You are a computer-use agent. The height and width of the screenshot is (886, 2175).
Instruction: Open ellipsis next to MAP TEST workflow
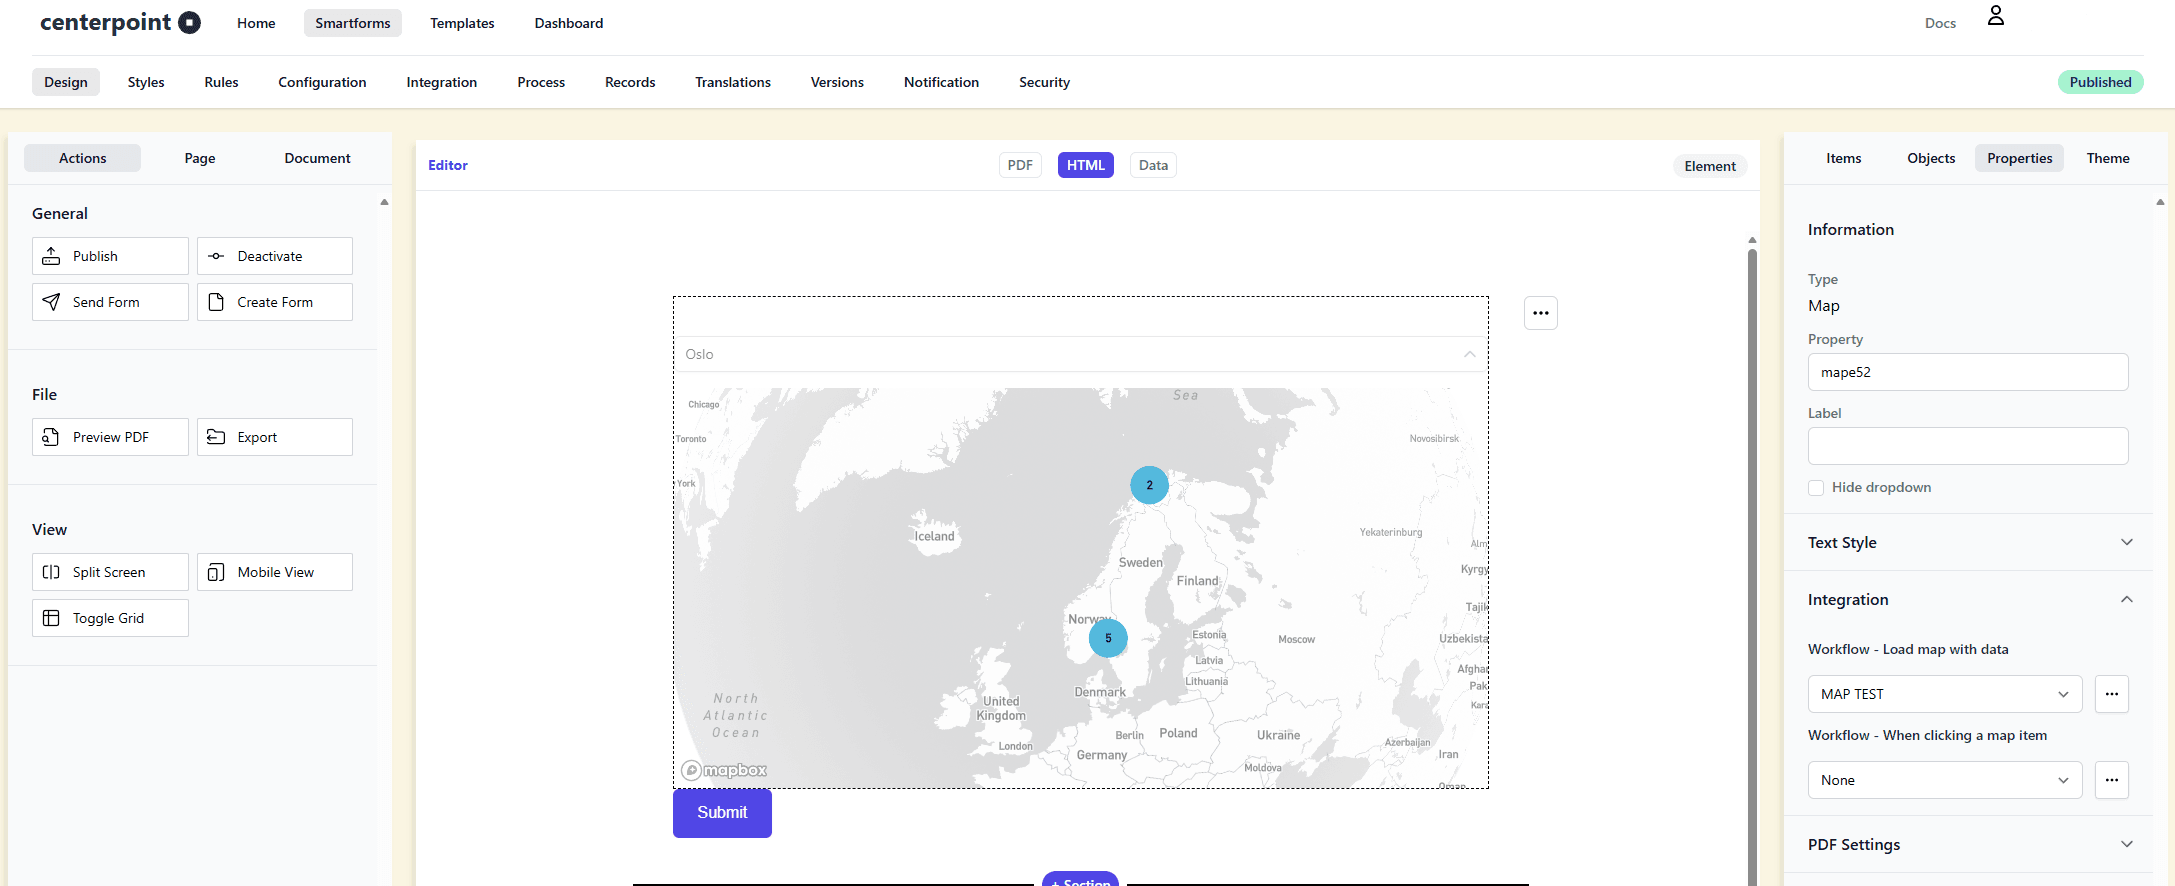click(x=2112, y=694)
